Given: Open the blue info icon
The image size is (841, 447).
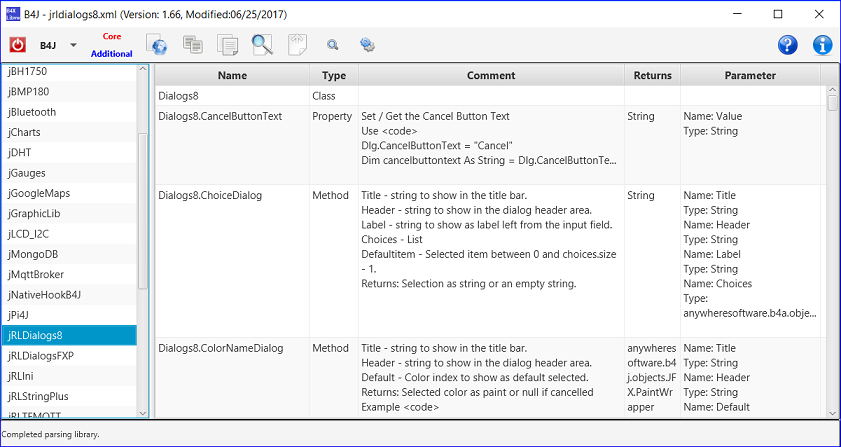Looking at the screenshot, I should (822, 45).
